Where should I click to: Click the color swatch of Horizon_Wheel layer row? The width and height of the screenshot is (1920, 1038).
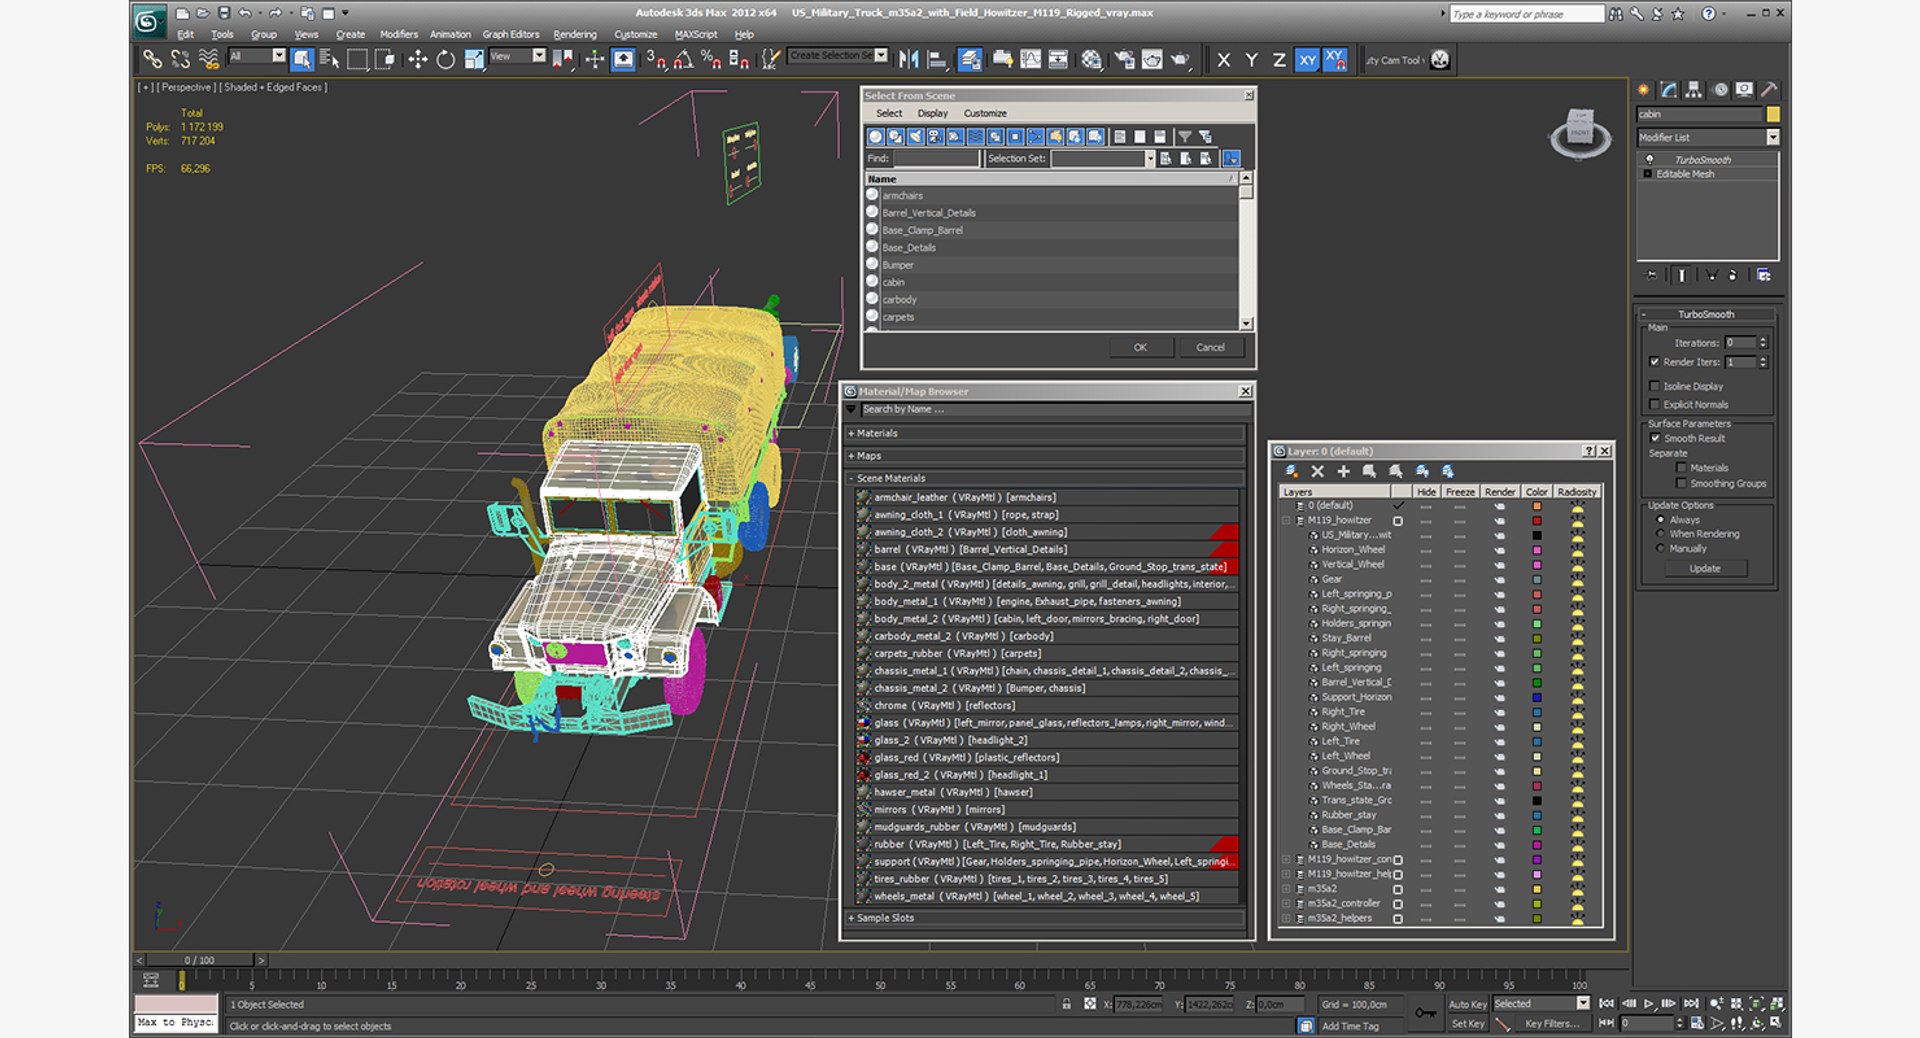[x=1537, y=550]
